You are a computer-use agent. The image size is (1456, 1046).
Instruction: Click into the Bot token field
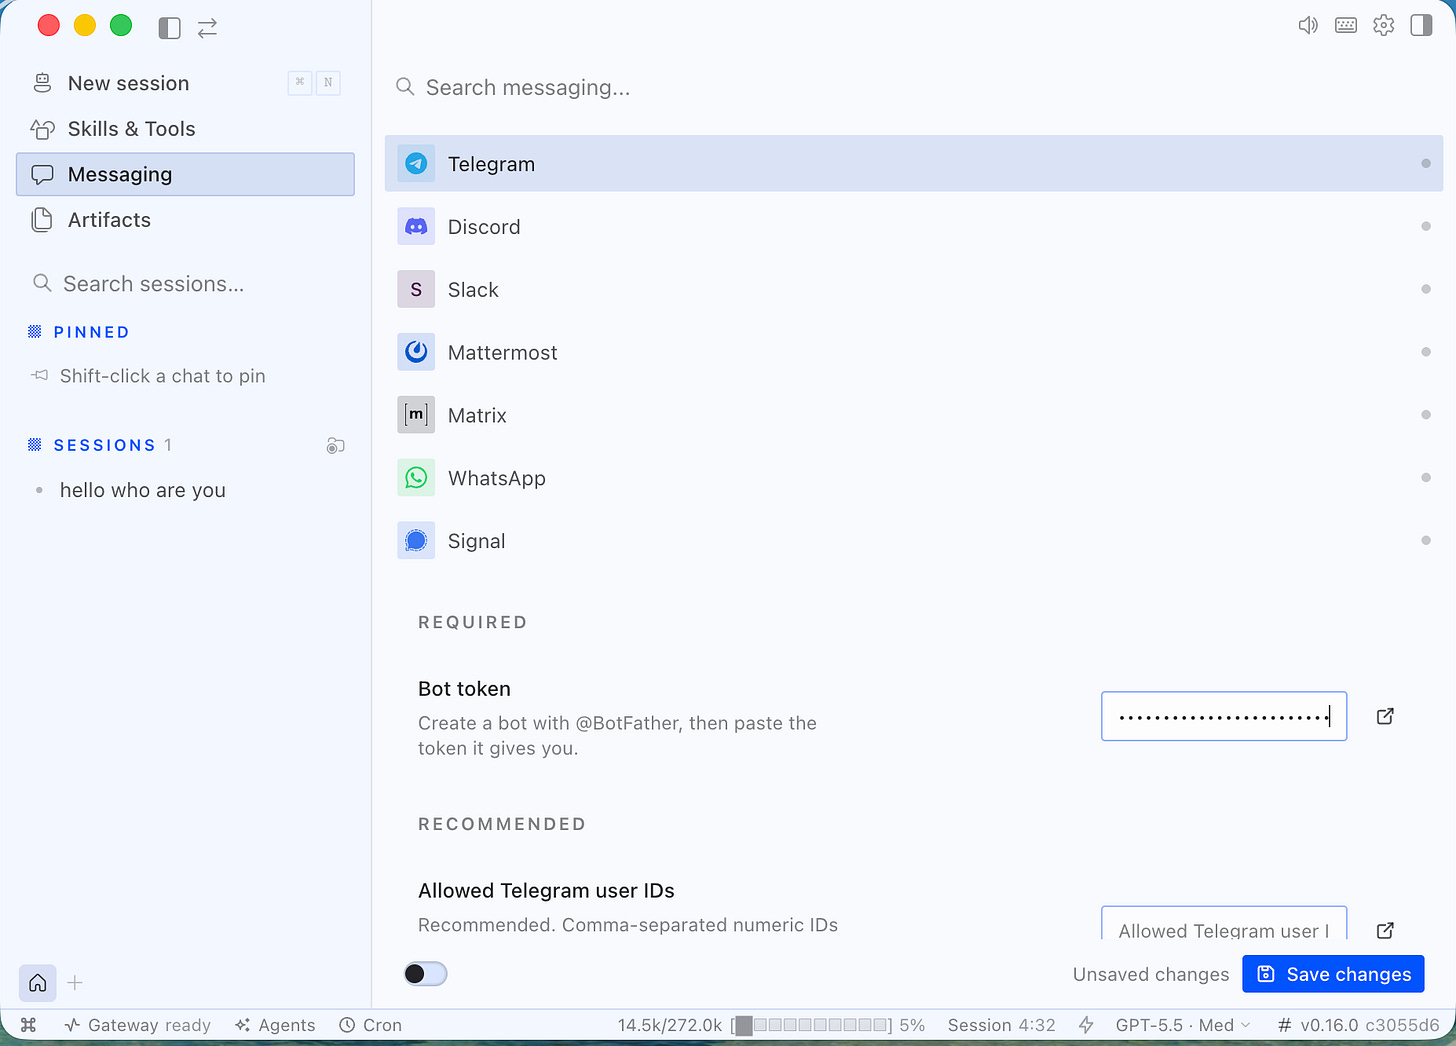click(x=1224, y=716)
